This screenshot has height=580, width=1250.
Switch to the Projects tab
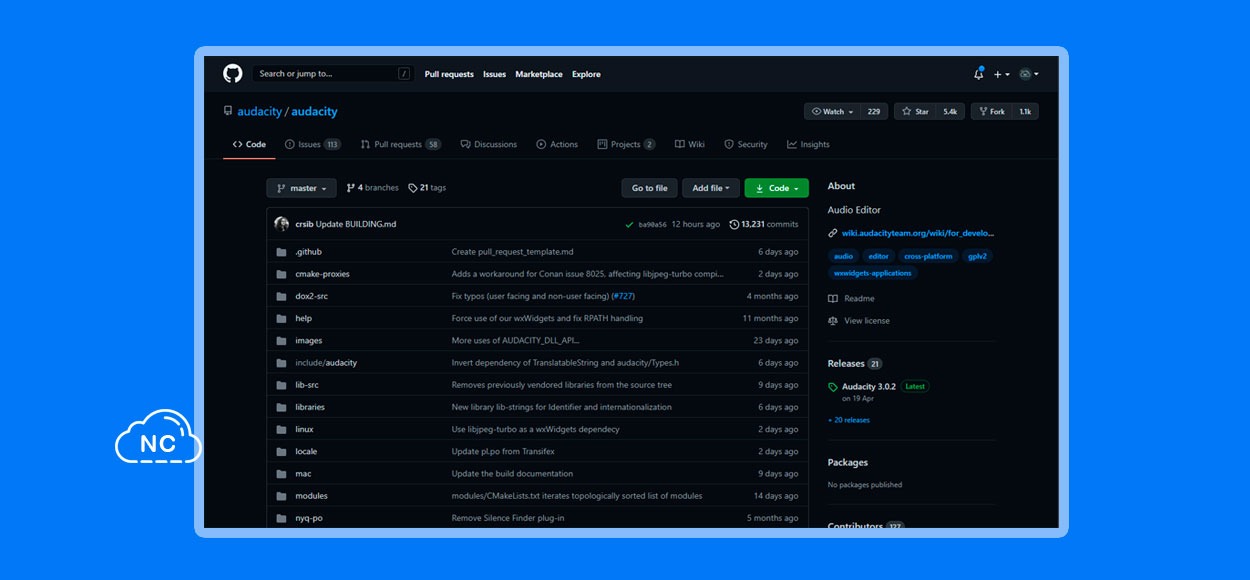[626, 145]
